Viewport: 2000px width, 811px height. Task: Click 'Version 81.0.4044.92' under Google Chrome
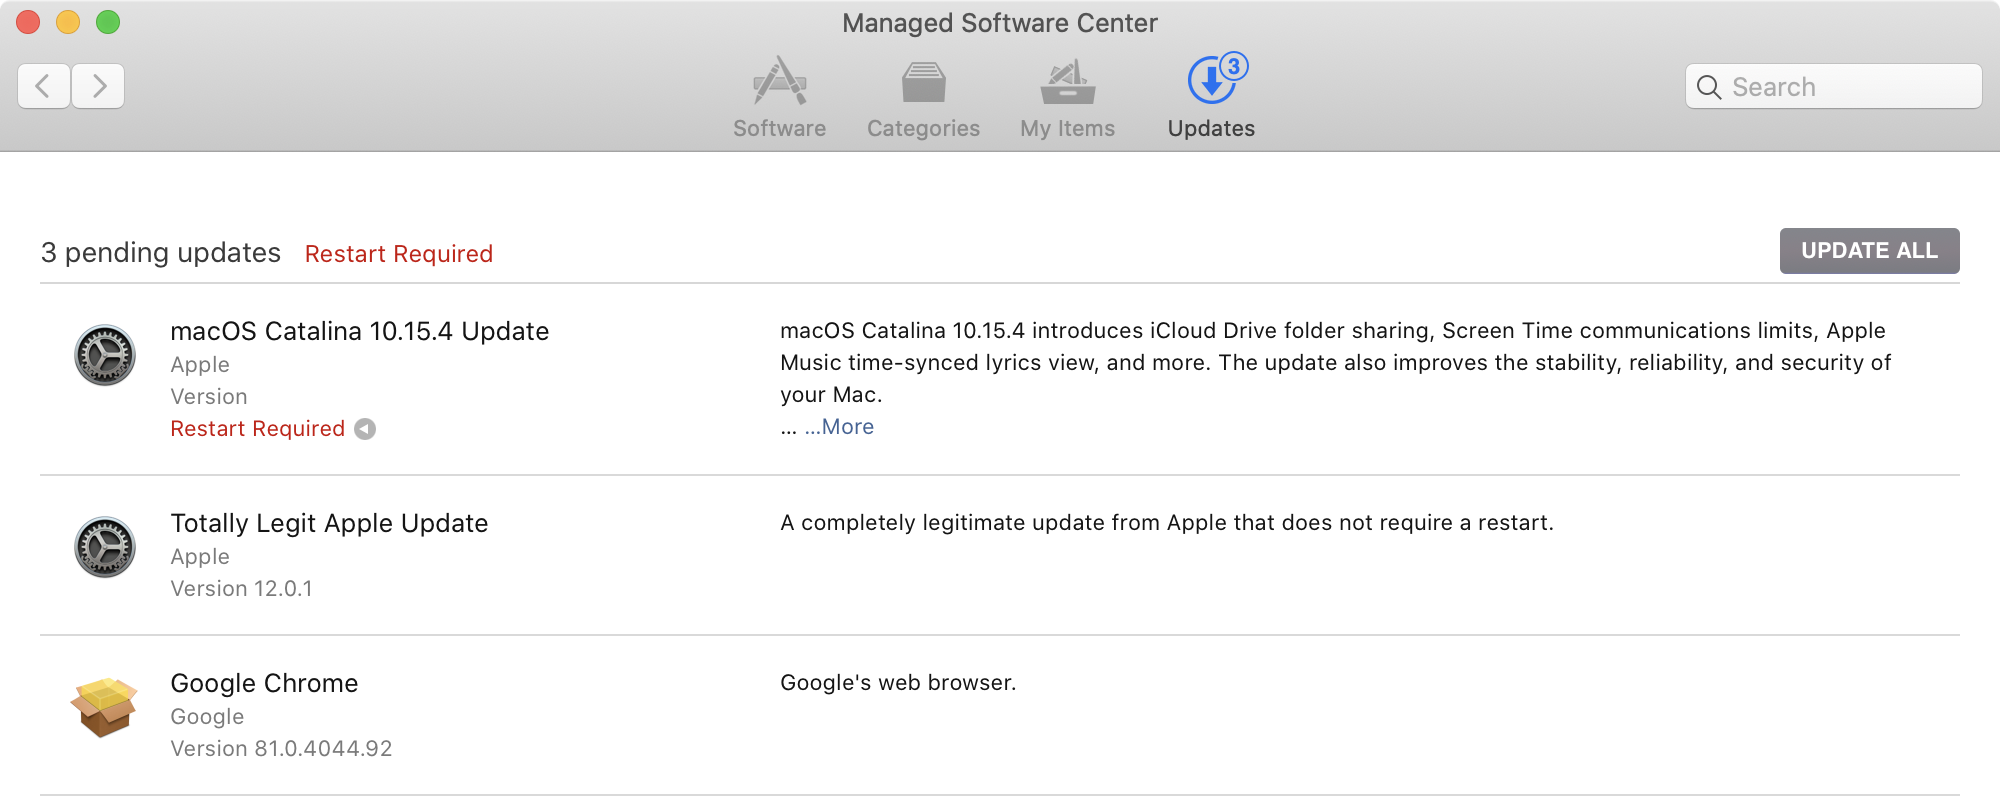click(x=281, y=749)
